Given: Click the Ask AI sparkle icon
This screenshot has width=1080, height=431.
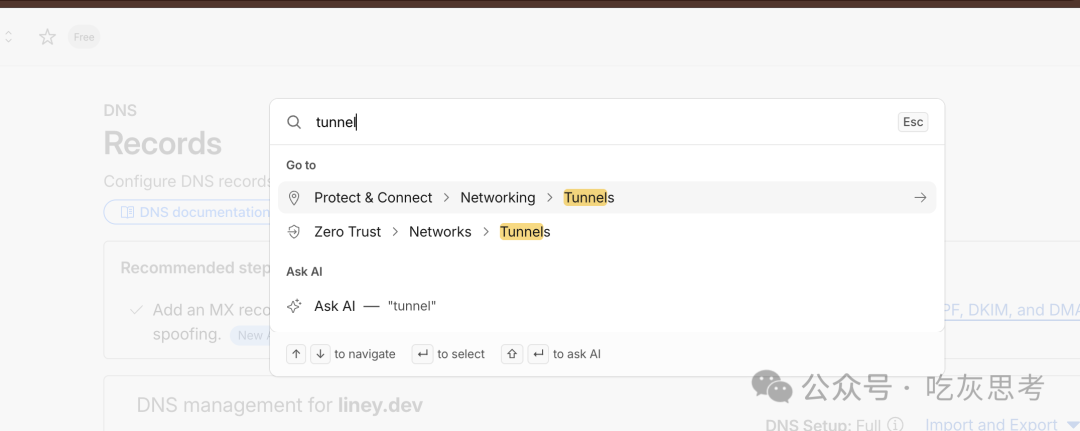Looking at the screenshot, I should (294, 306).
